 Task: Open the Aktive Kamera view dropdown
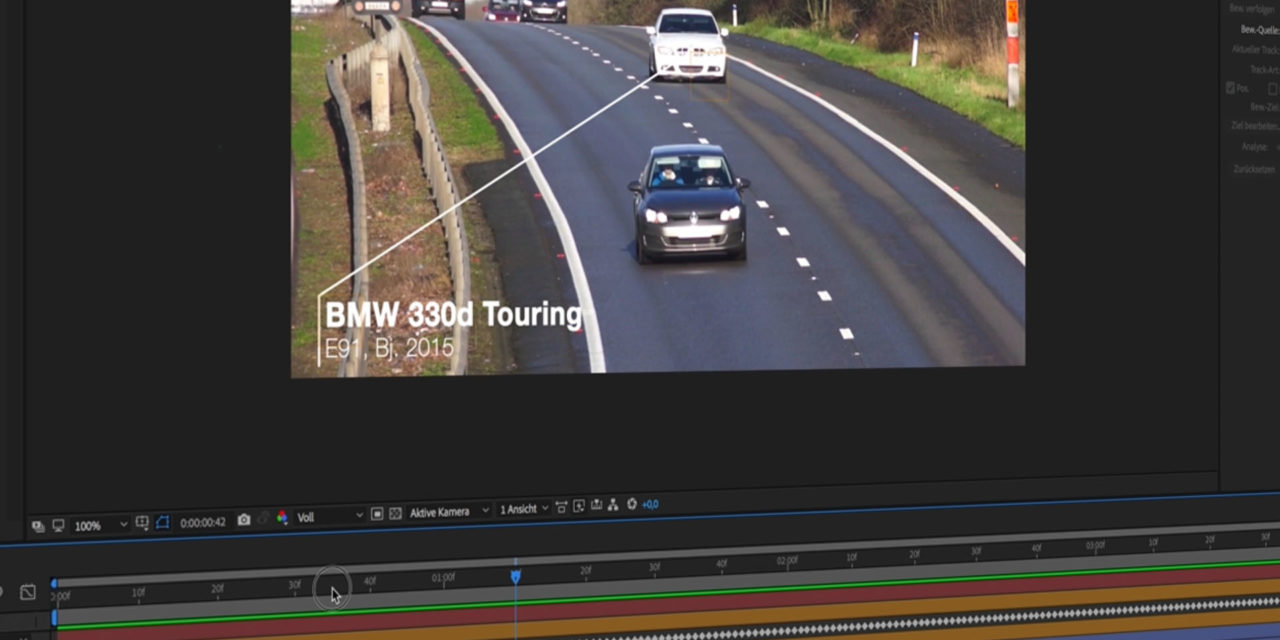click(449, 512)
